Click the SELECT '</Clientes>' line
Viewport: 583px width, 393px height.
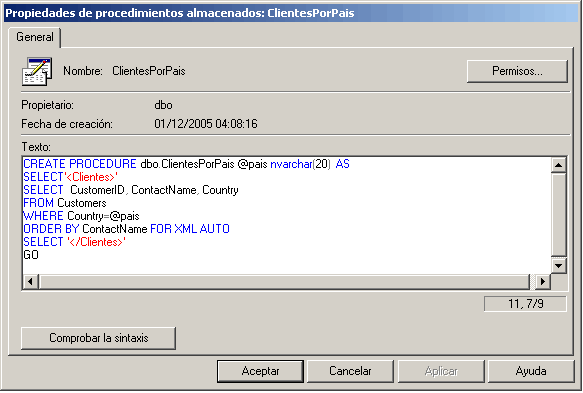click(74, 242)
